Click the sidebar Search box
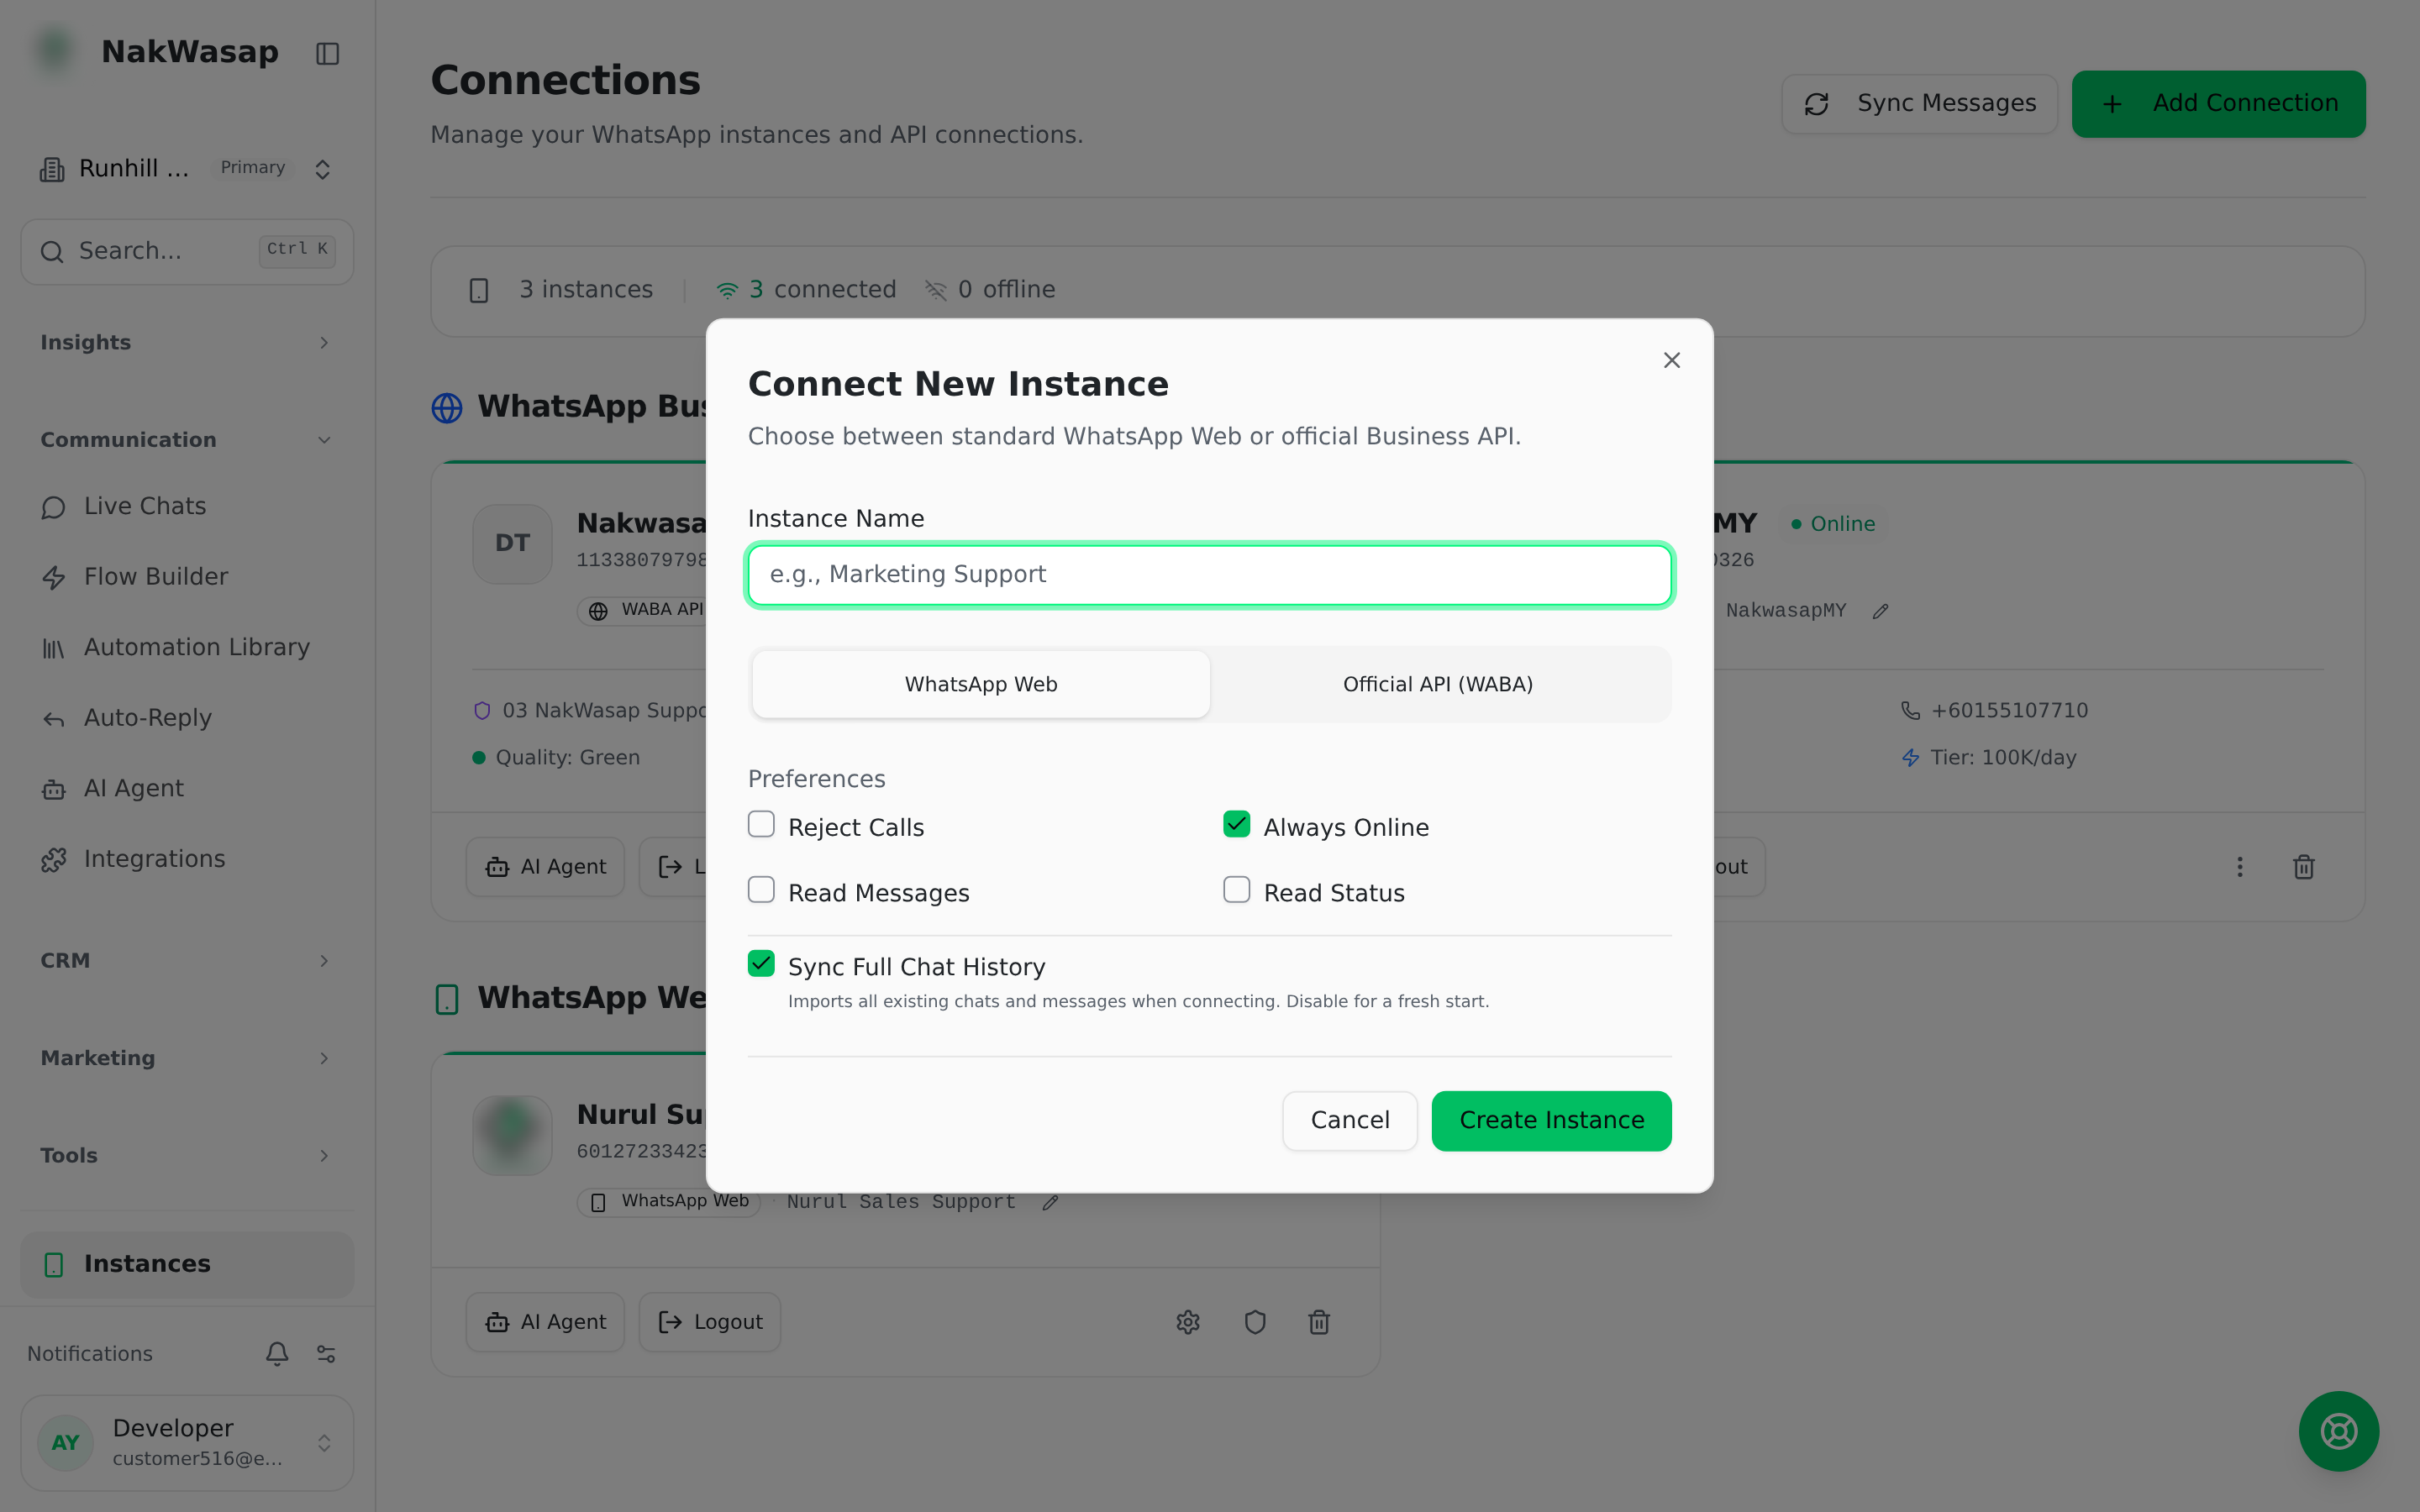 [187, 251]
